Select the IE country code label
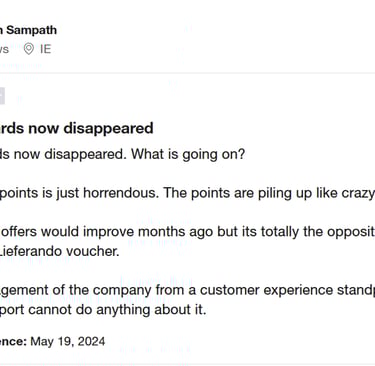 [46, 49]
